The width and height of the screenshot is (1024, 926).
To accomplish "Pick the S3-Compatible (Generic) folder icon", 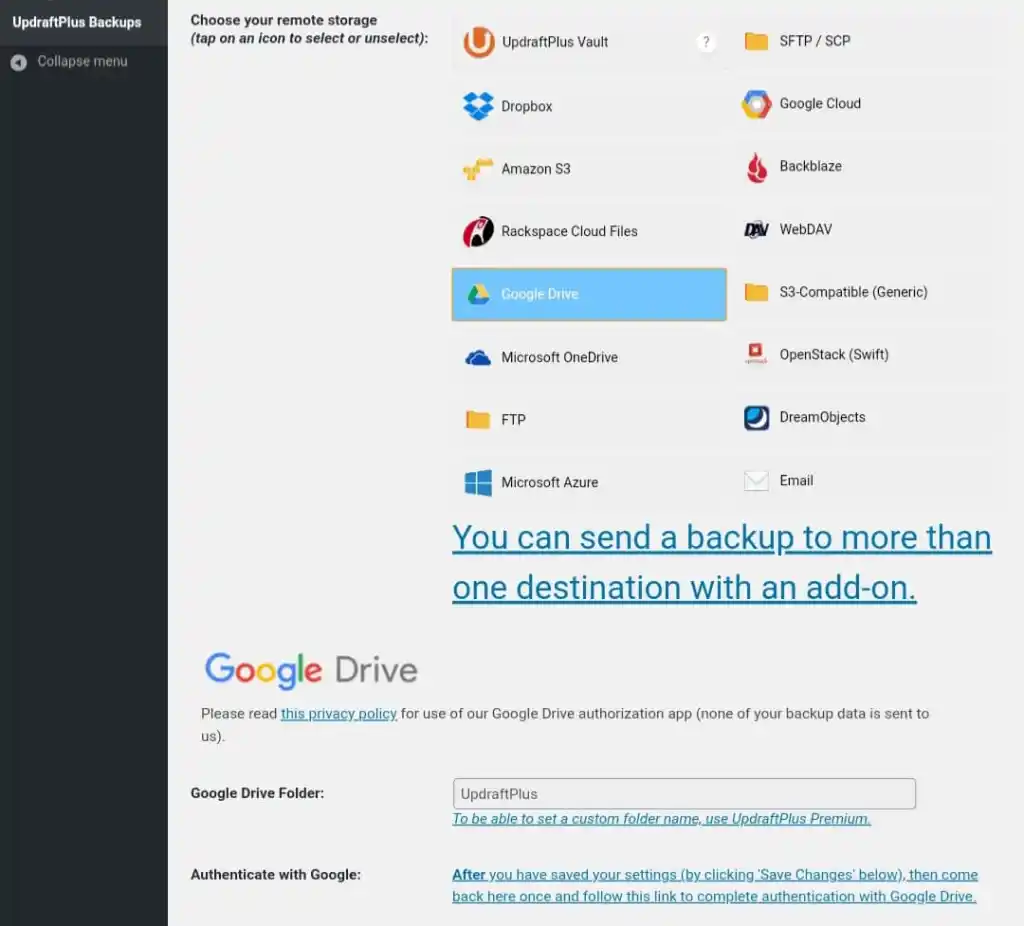I will coord(756,292).
